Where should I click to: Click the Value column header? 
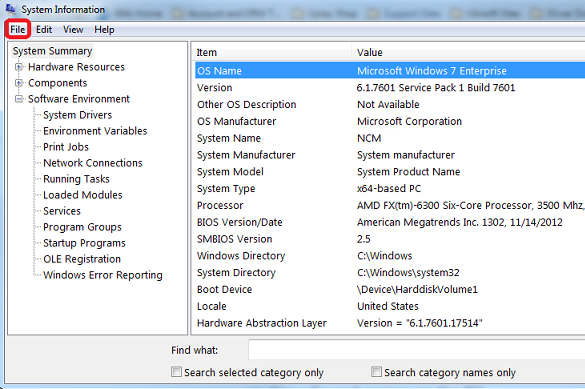pyautogui.click(x=469, y=53)
